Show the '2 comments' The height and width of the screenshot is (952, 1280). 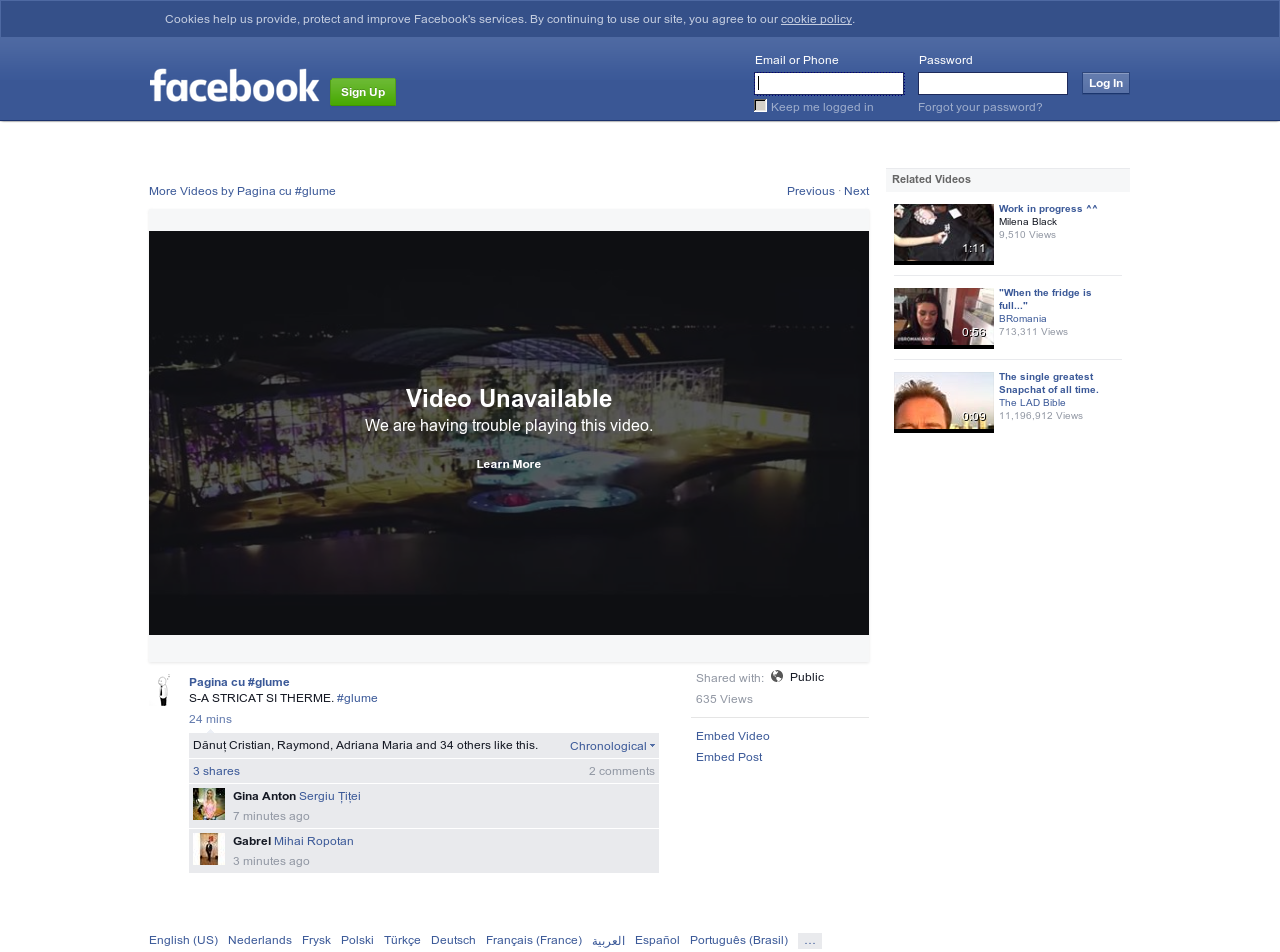pyautogui.click(x=622, y=771)
